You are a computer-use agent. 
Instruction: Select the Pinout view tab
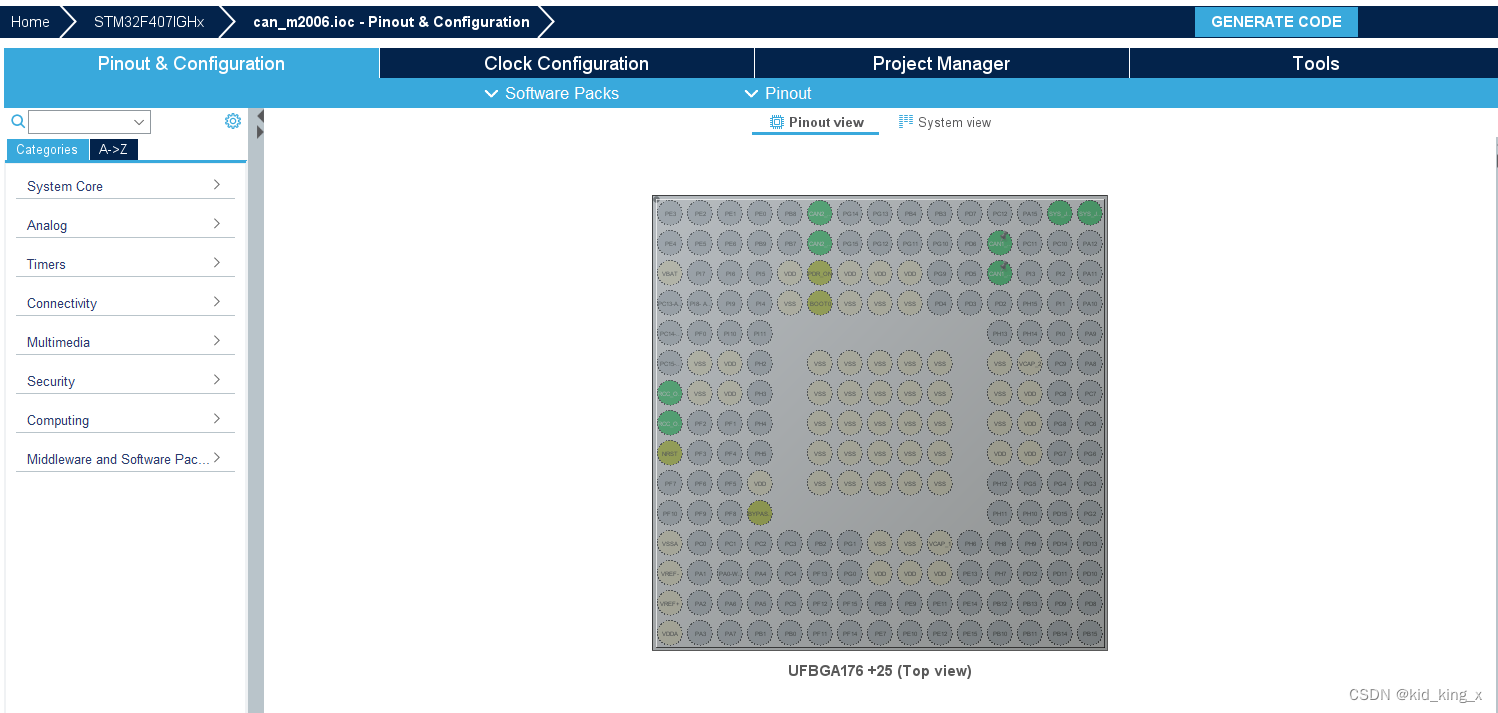tap(816, 122)
